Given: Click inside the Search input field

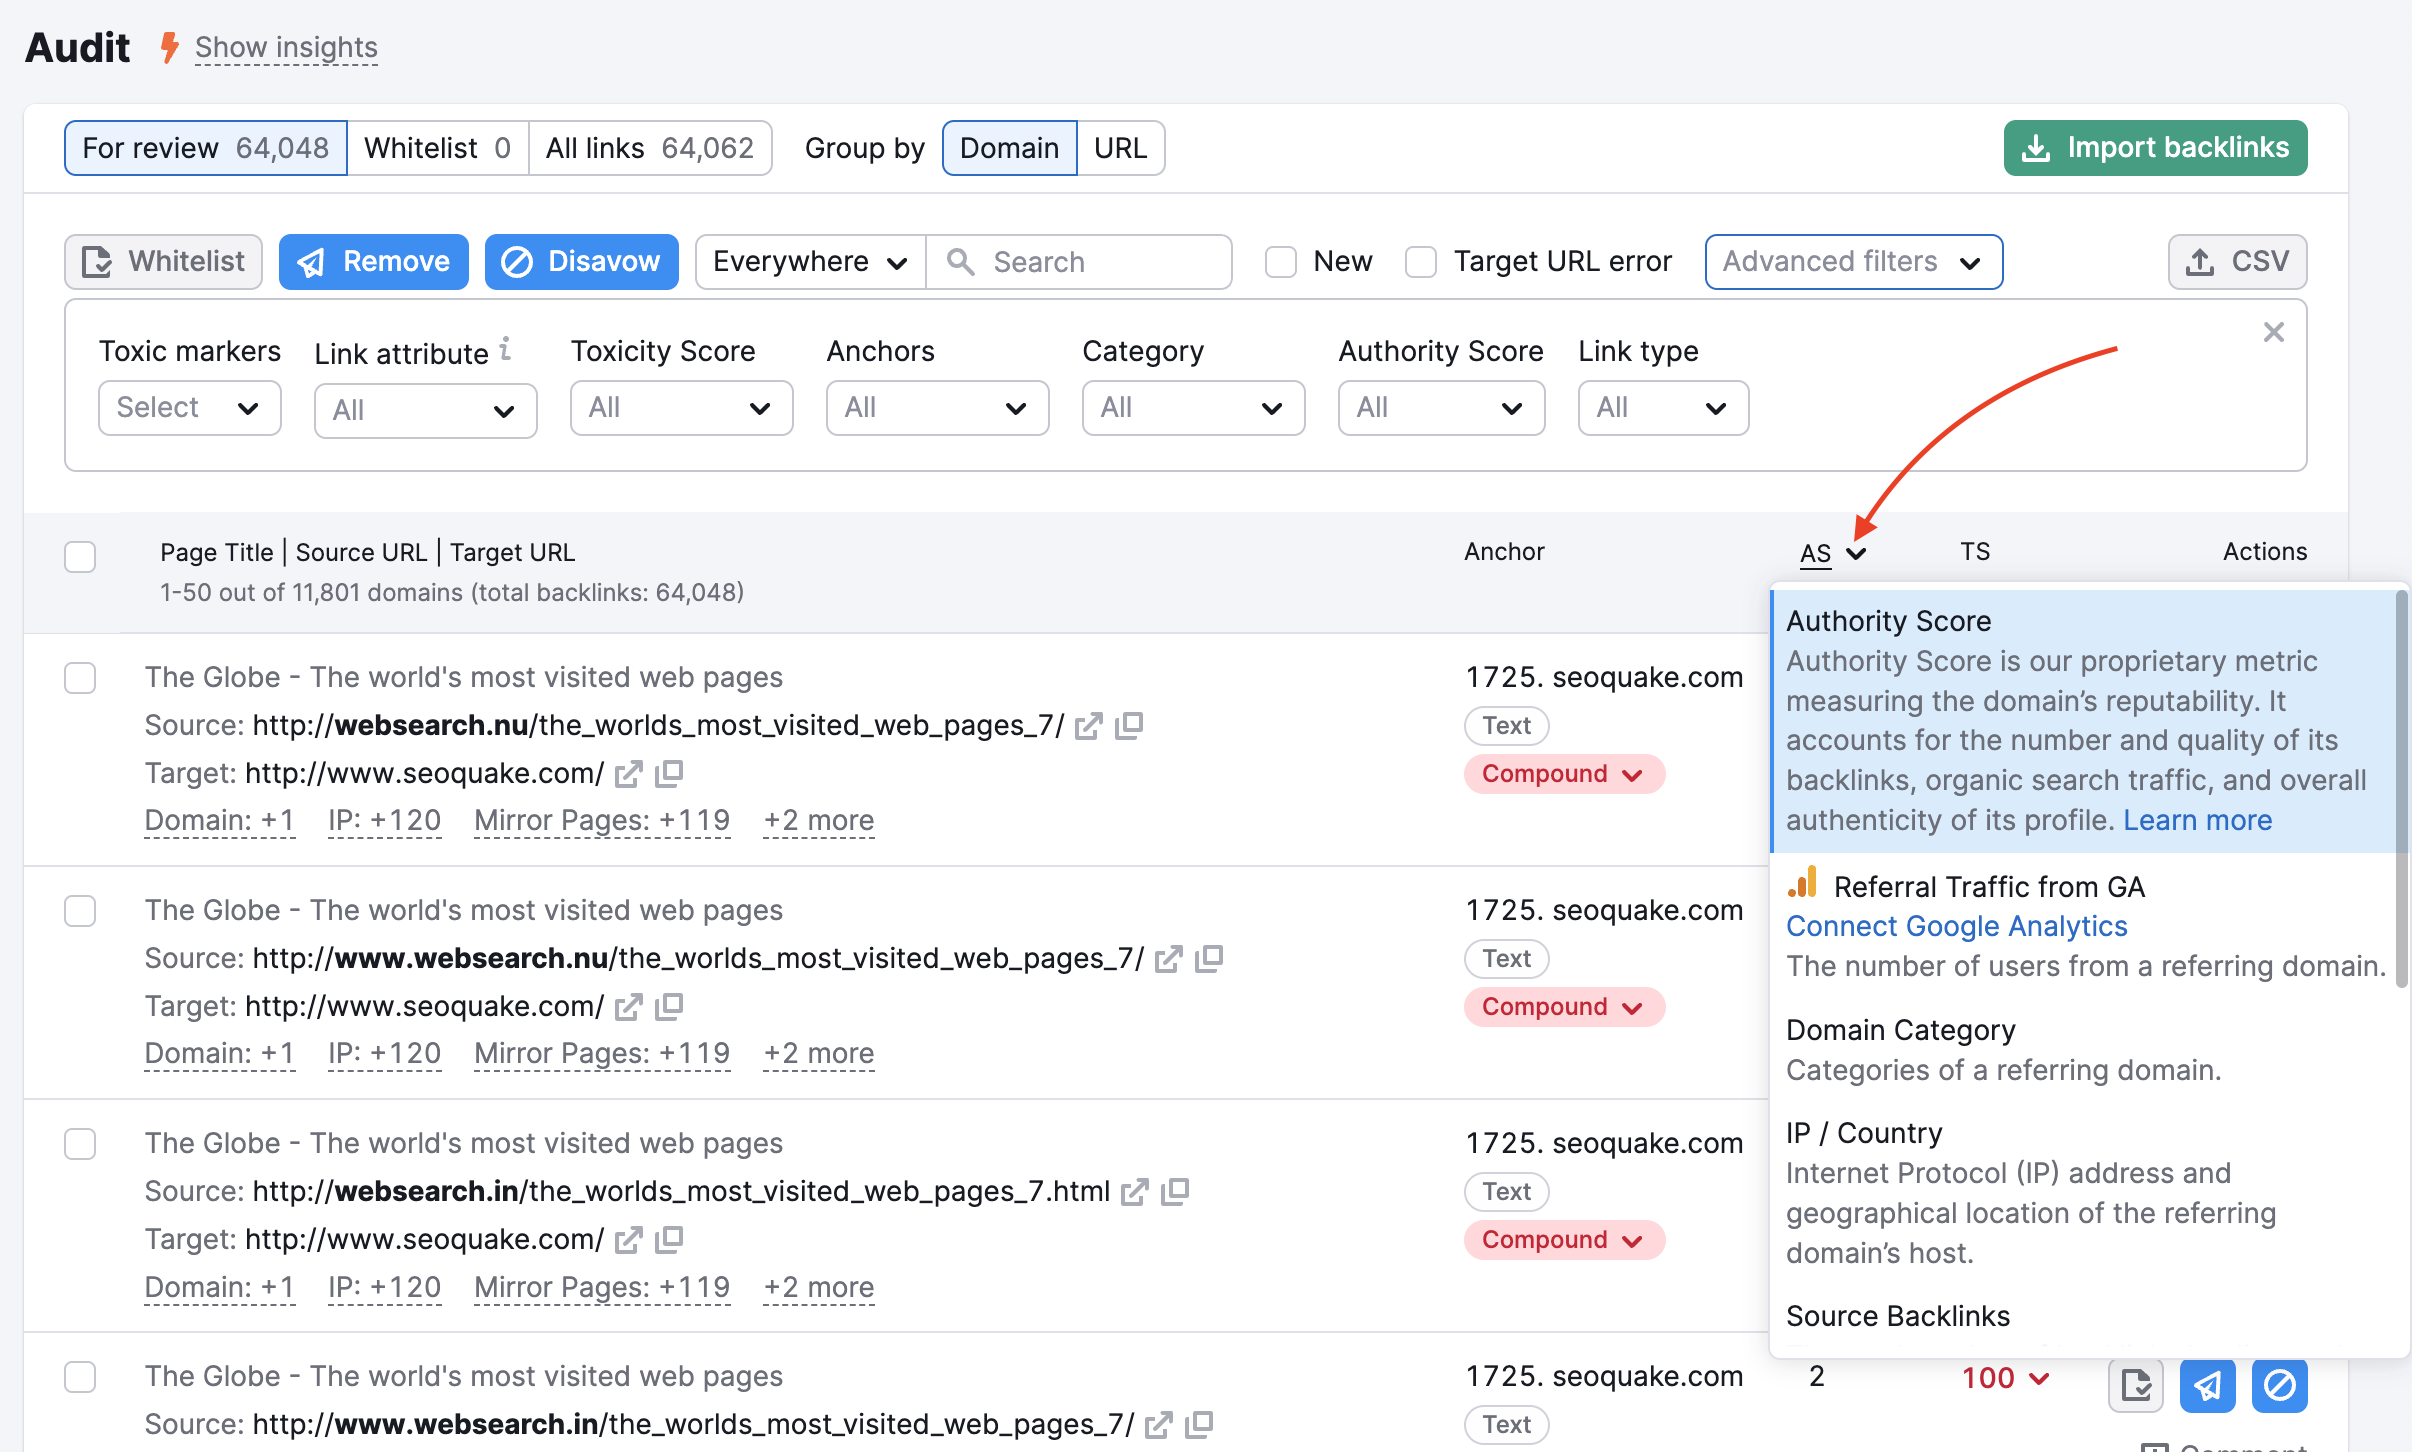Looking at the screenshot, I should tap(1080, 261).
